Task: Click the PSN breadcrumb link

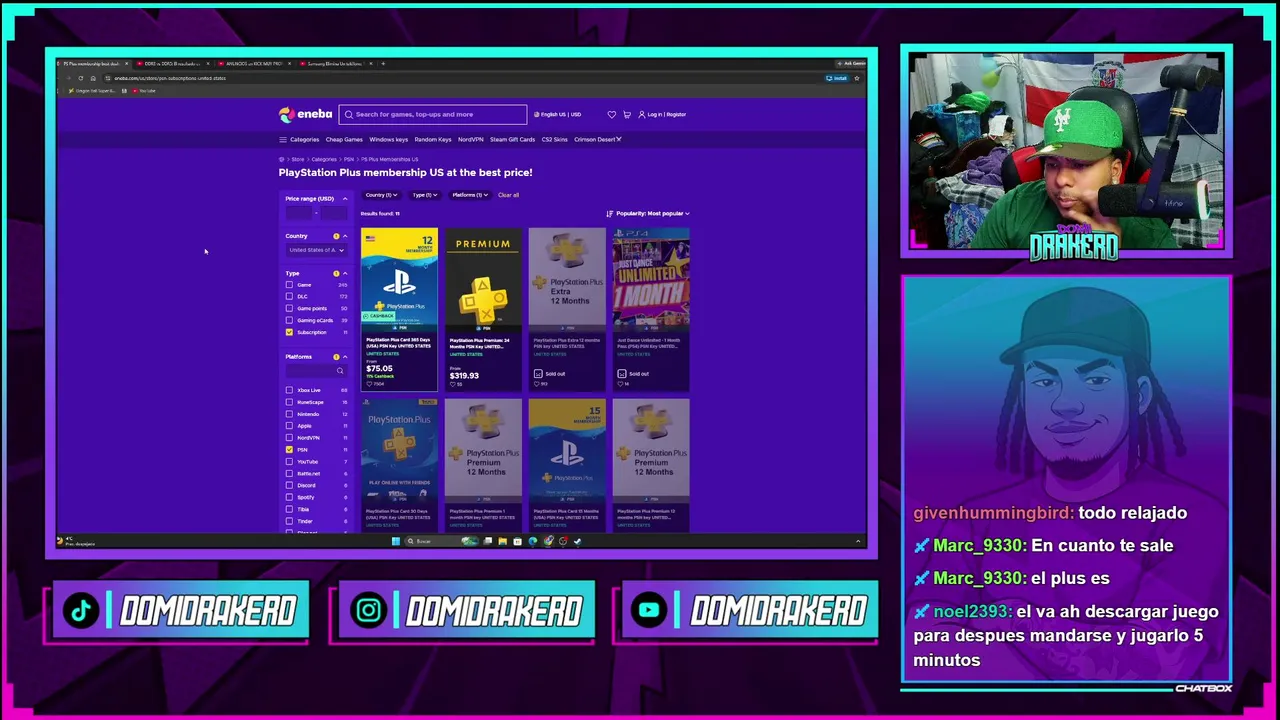Action: (349, 159)
